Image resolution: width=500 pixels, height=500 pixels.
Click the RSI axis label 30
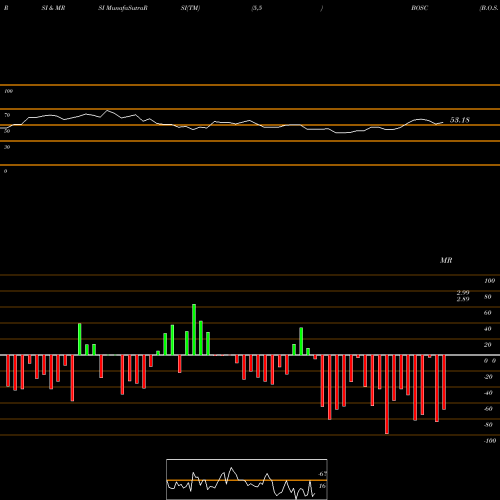click(7, 147)
